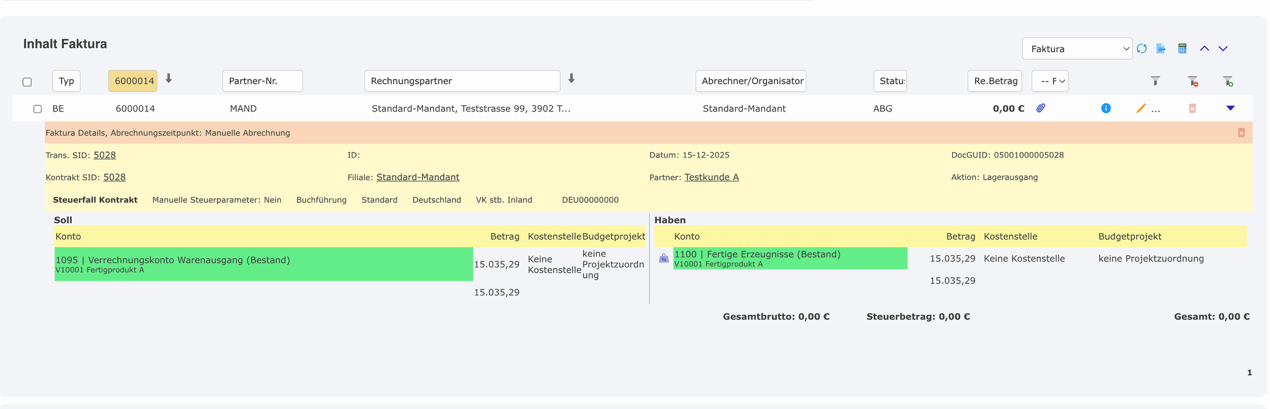This screenshot has height=409, width=1270.
Task: Open the Standard-Mandant Filiale link
Action: pos(417,177)
